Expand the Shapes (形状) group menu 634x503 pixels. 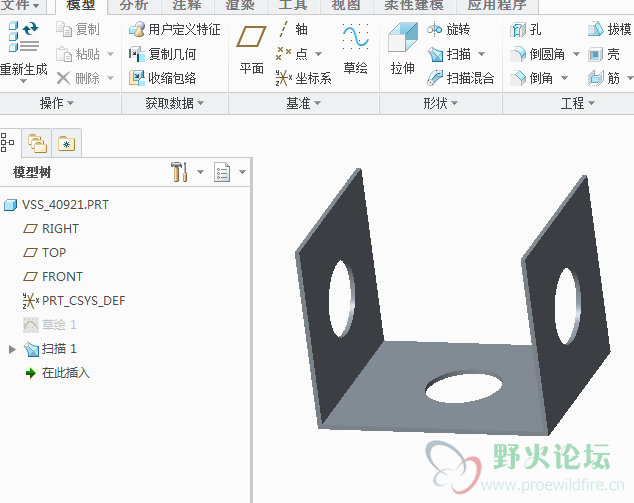(x=440, y=104)
